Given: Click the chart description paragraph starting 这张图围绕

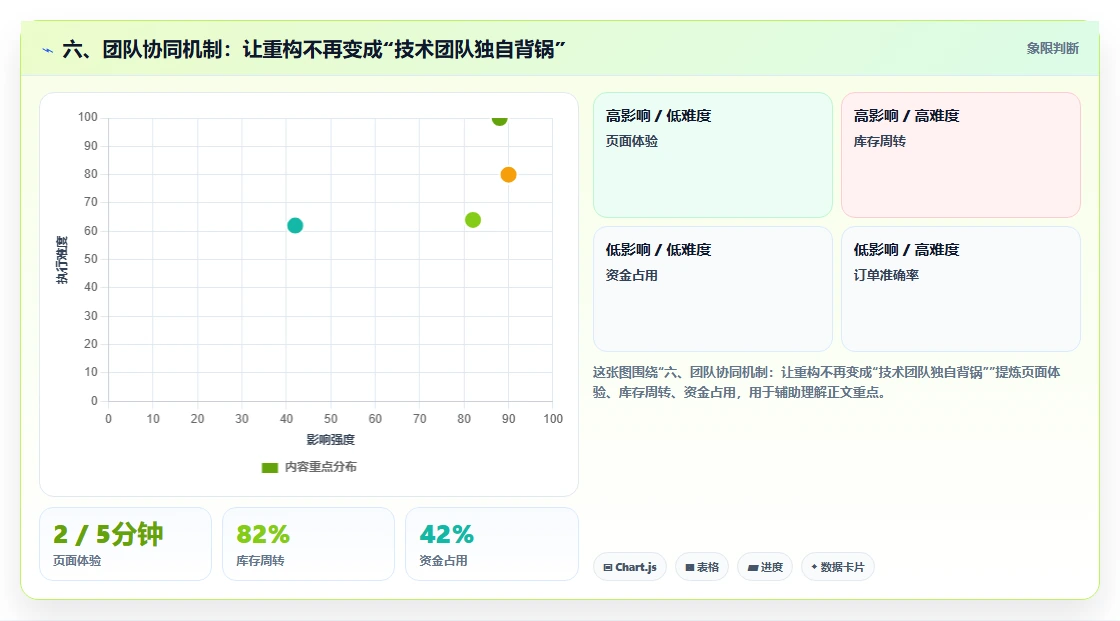Looking at the screenshot, I should (826, 382).
